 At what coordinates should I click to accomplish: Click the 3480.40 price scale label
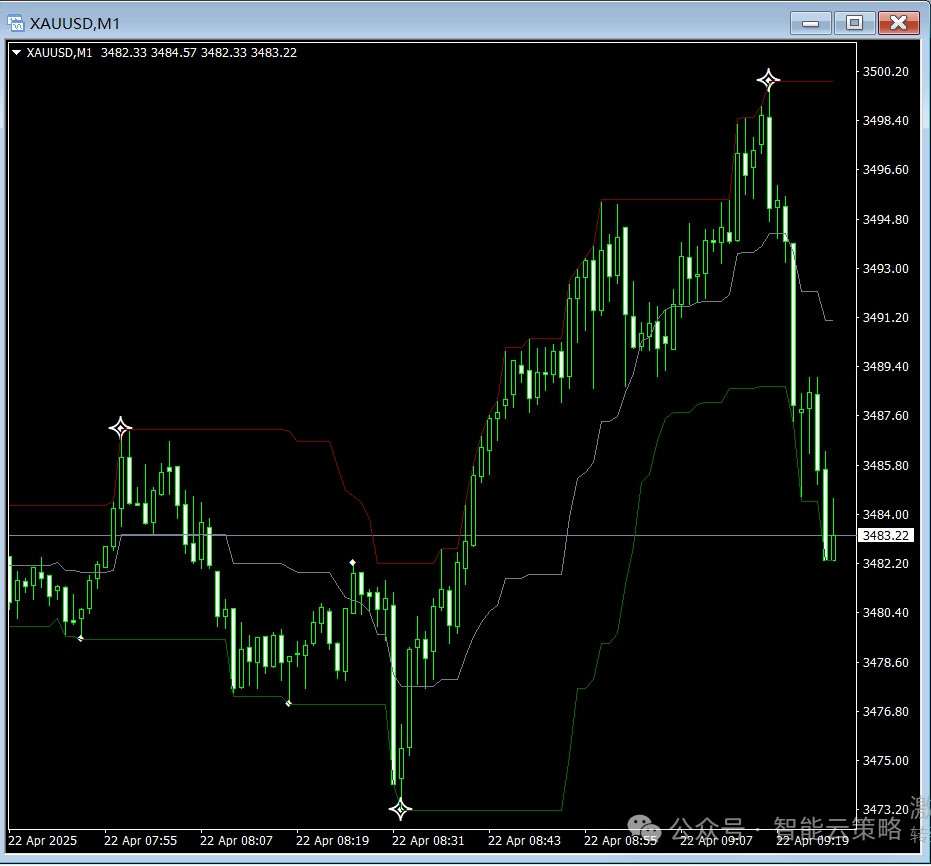click(x=885, y=612)
